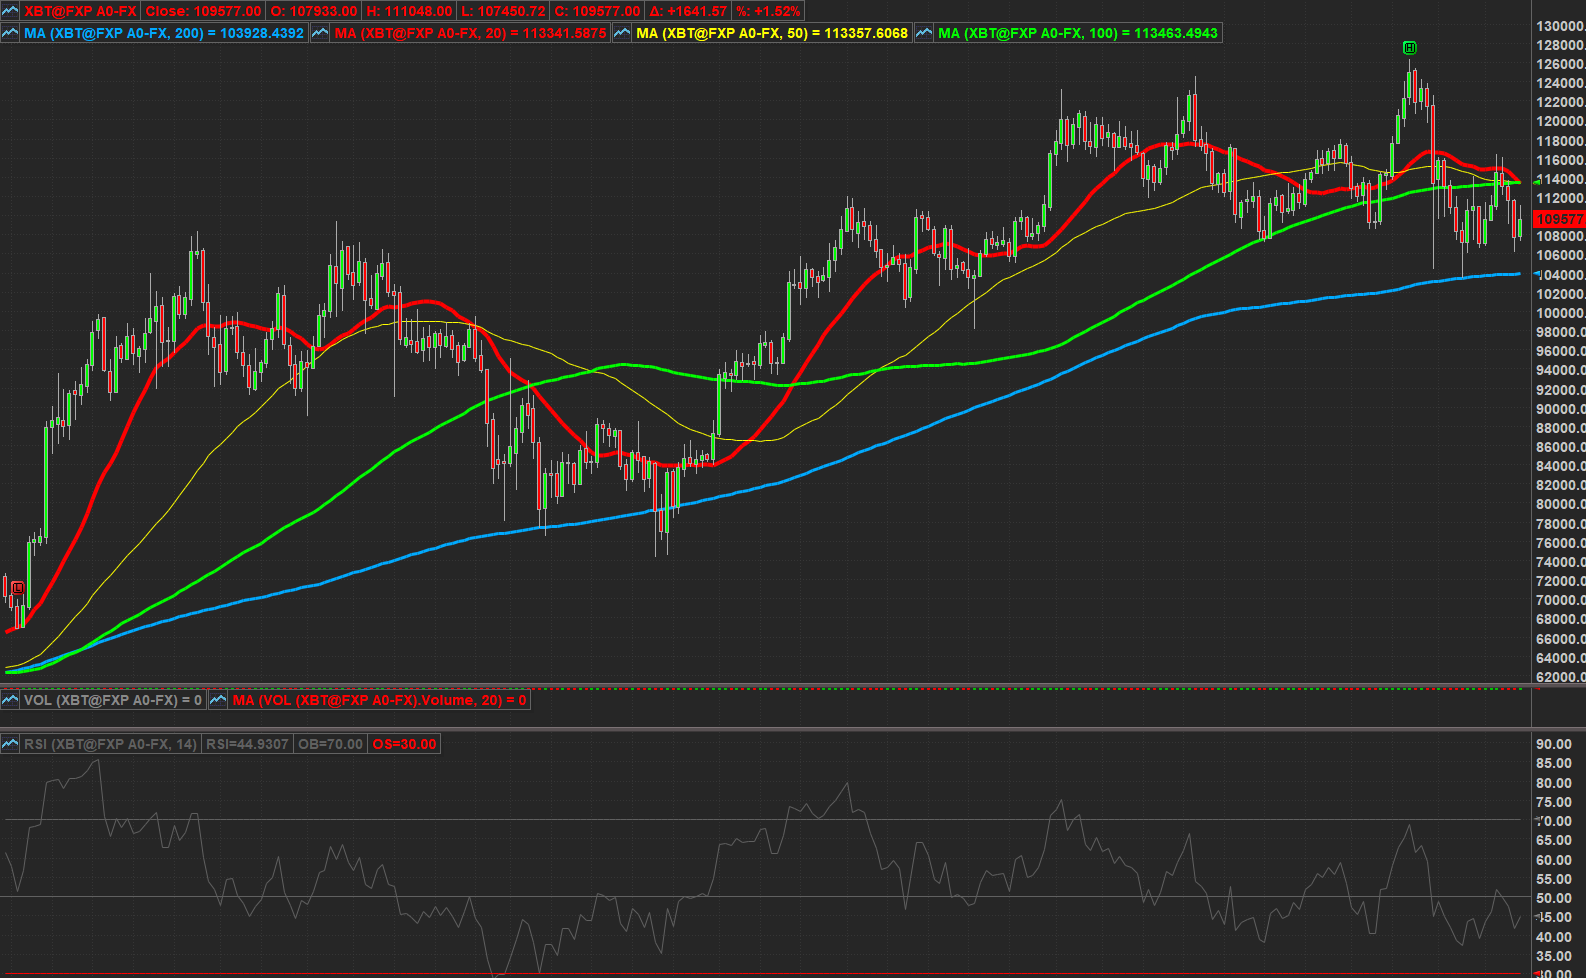This screenshot has width=1586, height=978.
Task: Select the green H high marker on chart
Action: tap(1409, 48)
